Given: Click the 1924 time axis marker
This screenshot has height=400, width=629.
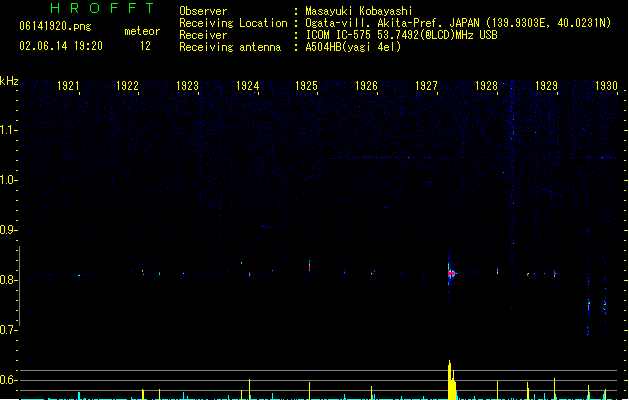Looking at the screenshot, I should click(x=248, y=86).
